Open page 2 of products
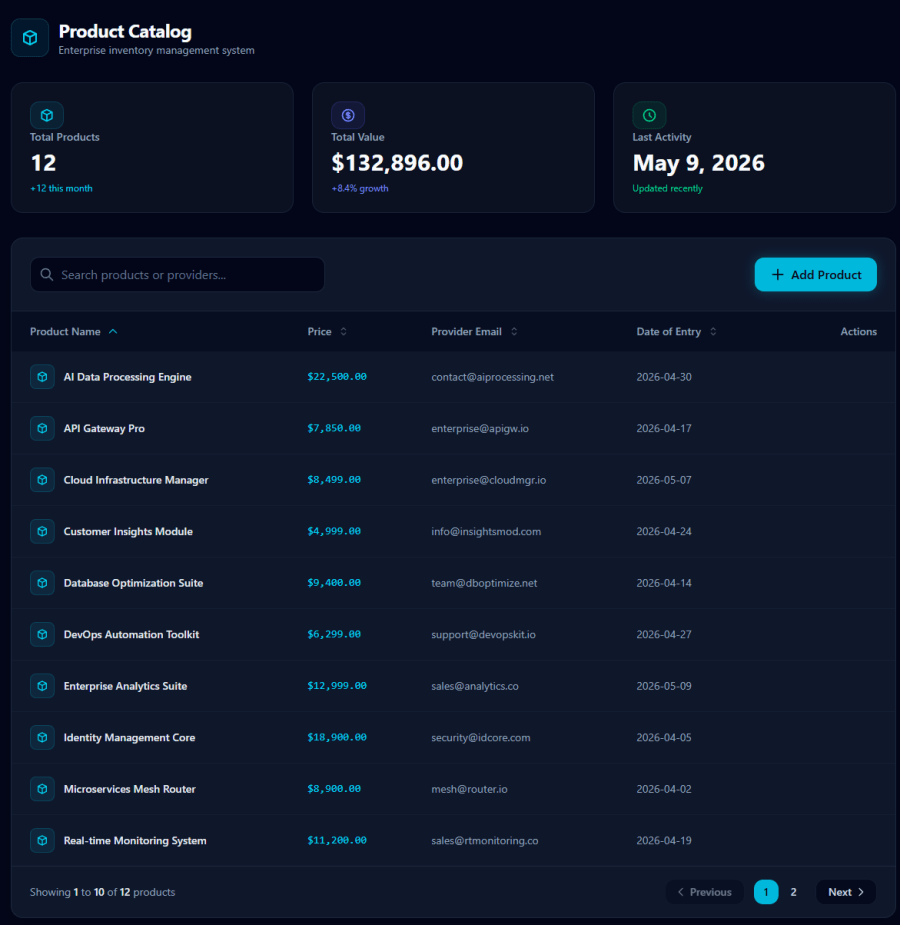Screen dimensions: 900x925 [x=793, y=892]
